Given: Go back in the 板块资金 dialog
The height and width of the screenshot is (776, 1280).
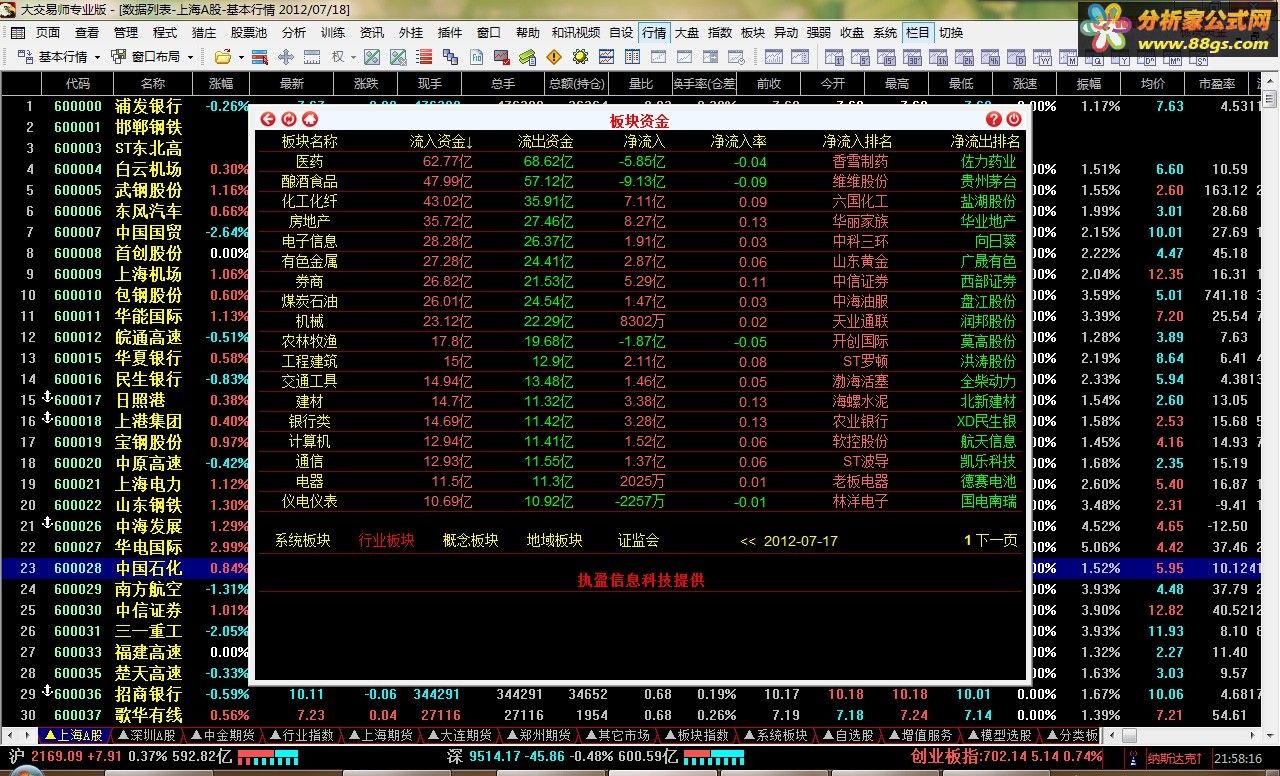Looking at the screenshot, I should 268,119.
